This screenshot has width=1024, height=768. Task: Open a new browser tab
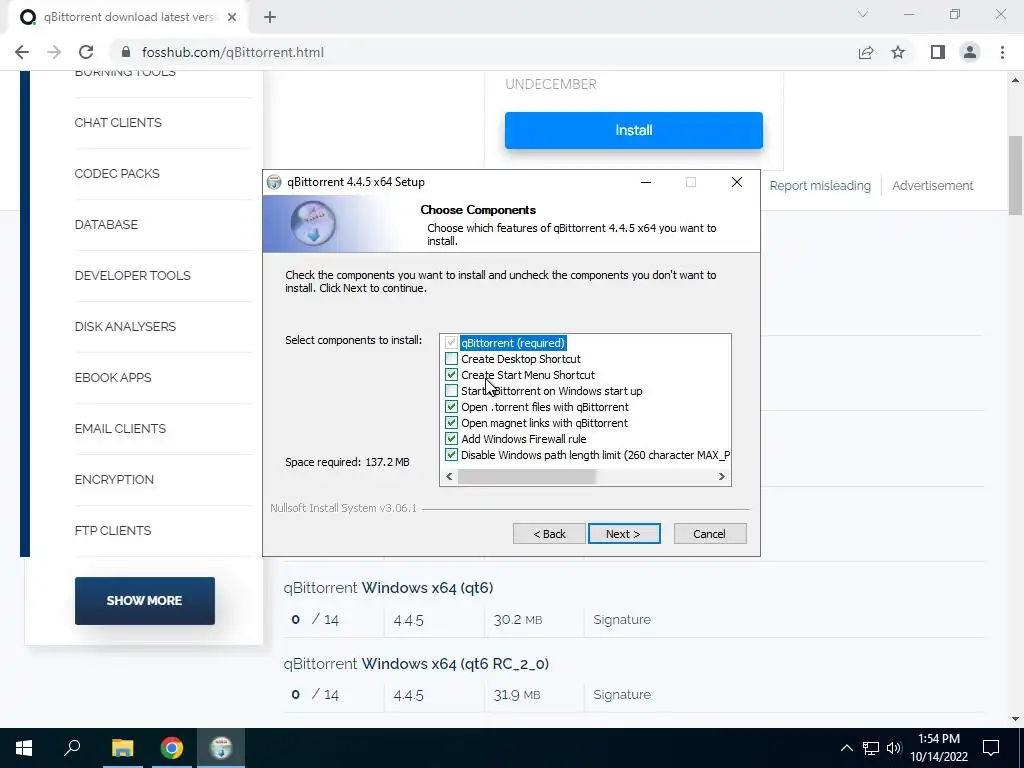click(x=270, y=18)
